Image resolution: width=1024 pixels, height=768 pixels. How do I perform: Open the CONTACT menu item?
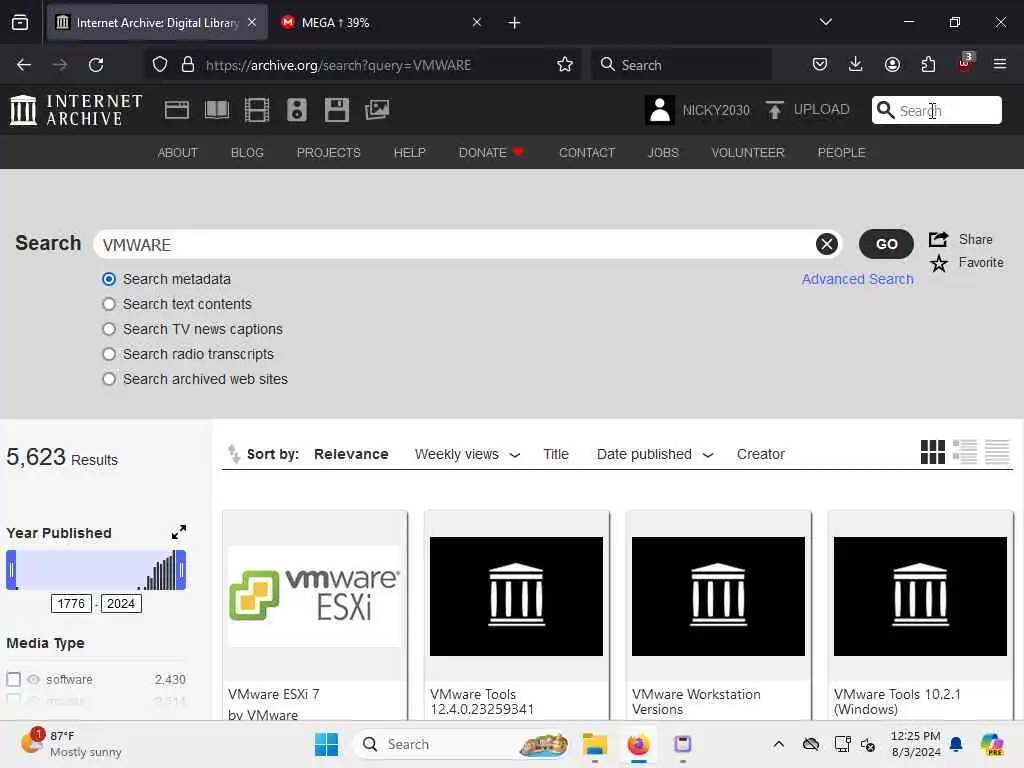587,152
